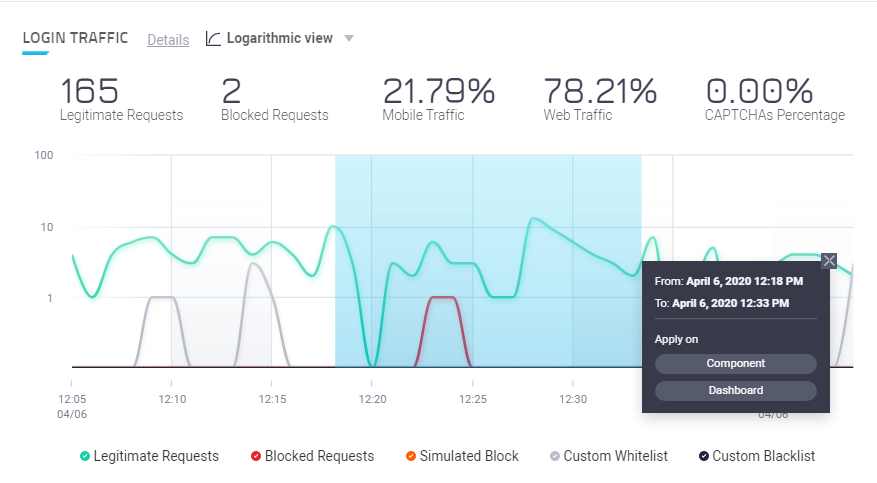Click the 2 Blocked Requests stat
The width and height of the screenshot is (877, 483).
[x=274, y=100]
